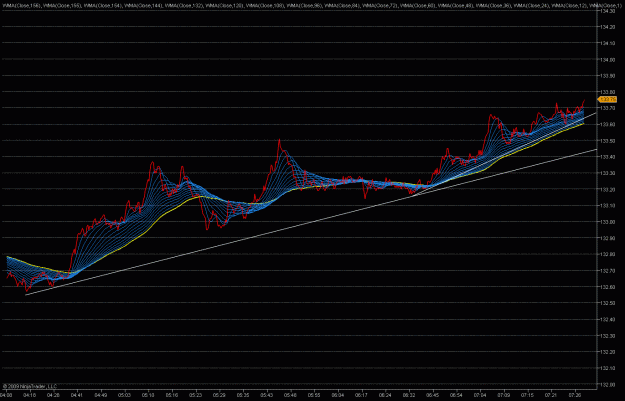Click the 133.50 price axis label

(x=607, y=141)
